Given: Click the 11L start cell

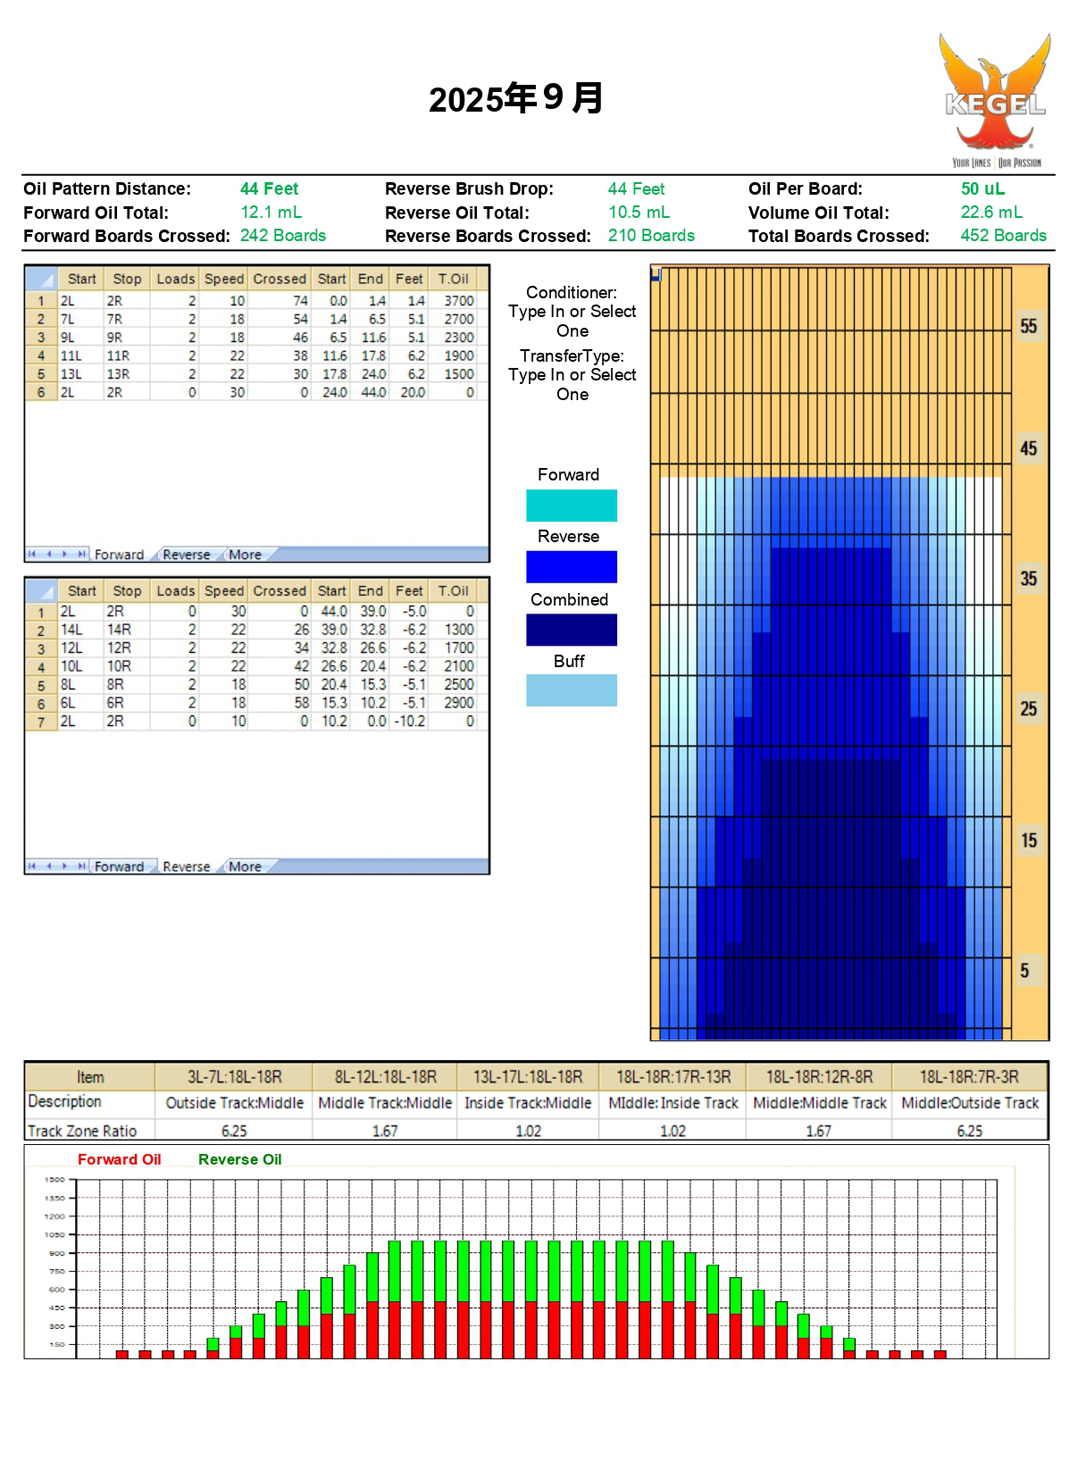Looking at the screenshot, I should (x=80, y=356).
